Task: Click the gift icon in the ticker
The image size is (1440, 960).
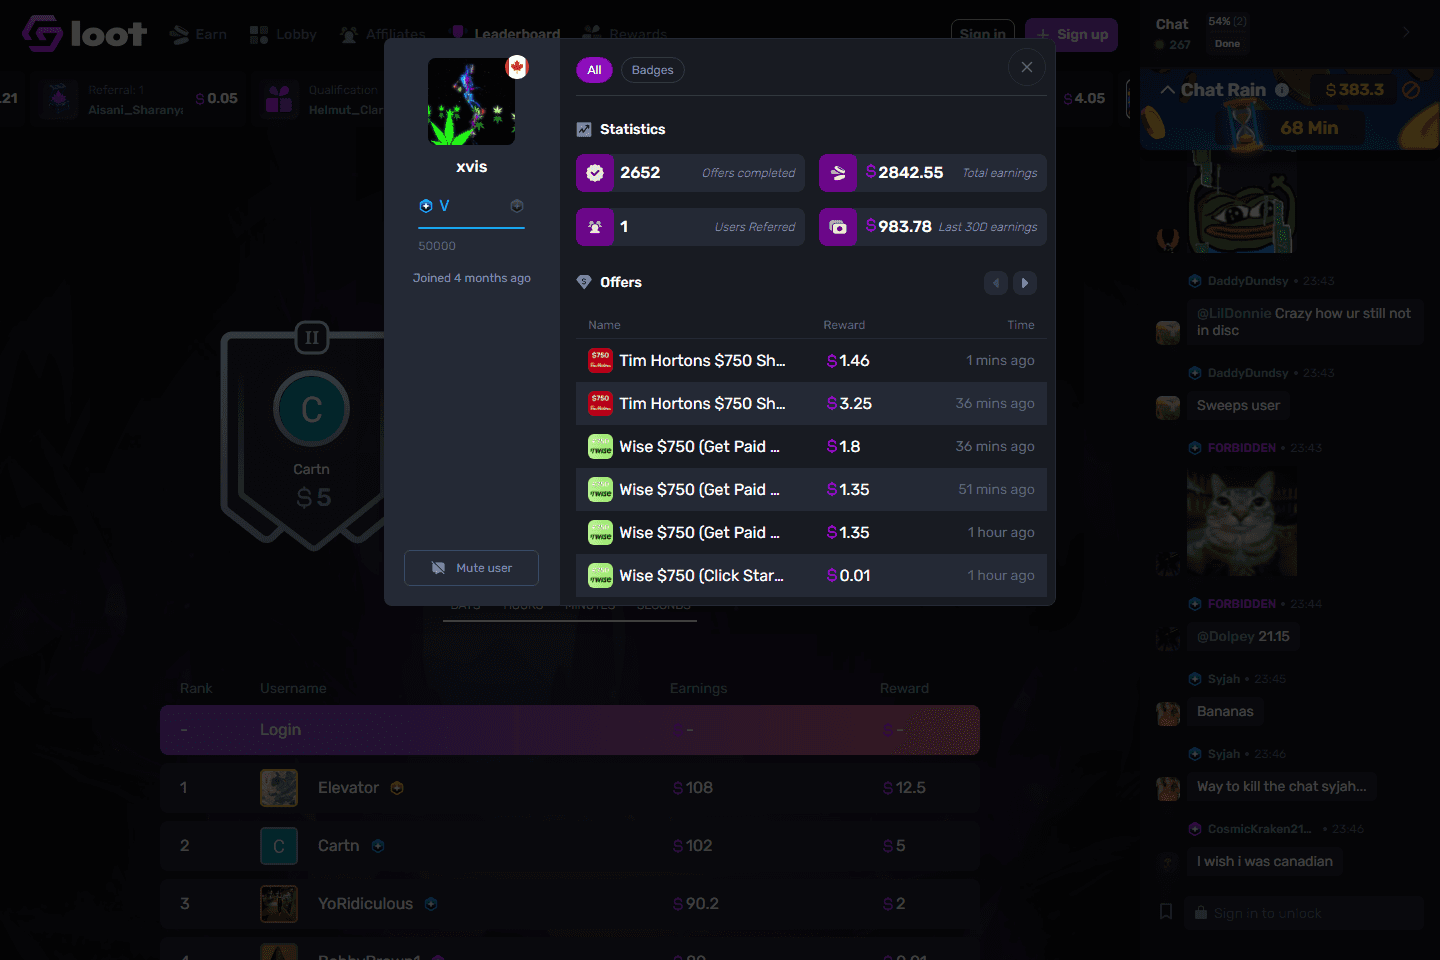Action: [279, 99]
